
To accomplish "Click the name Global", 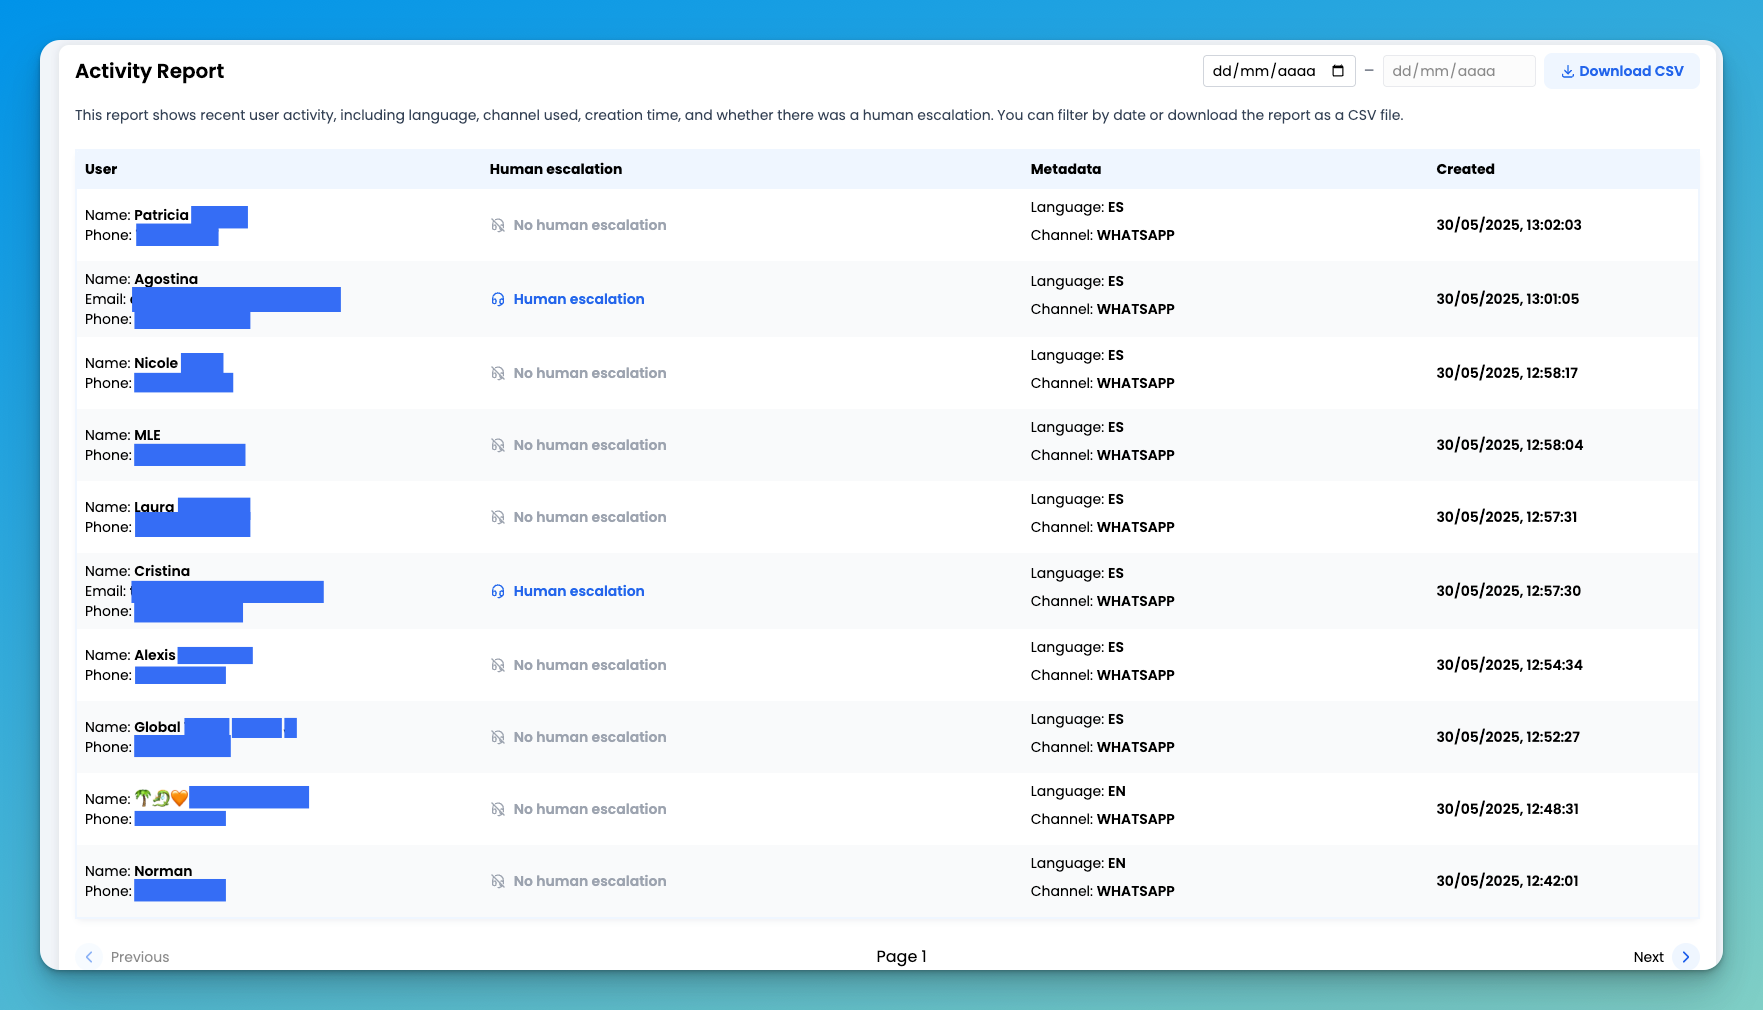I will pos(158,727).
